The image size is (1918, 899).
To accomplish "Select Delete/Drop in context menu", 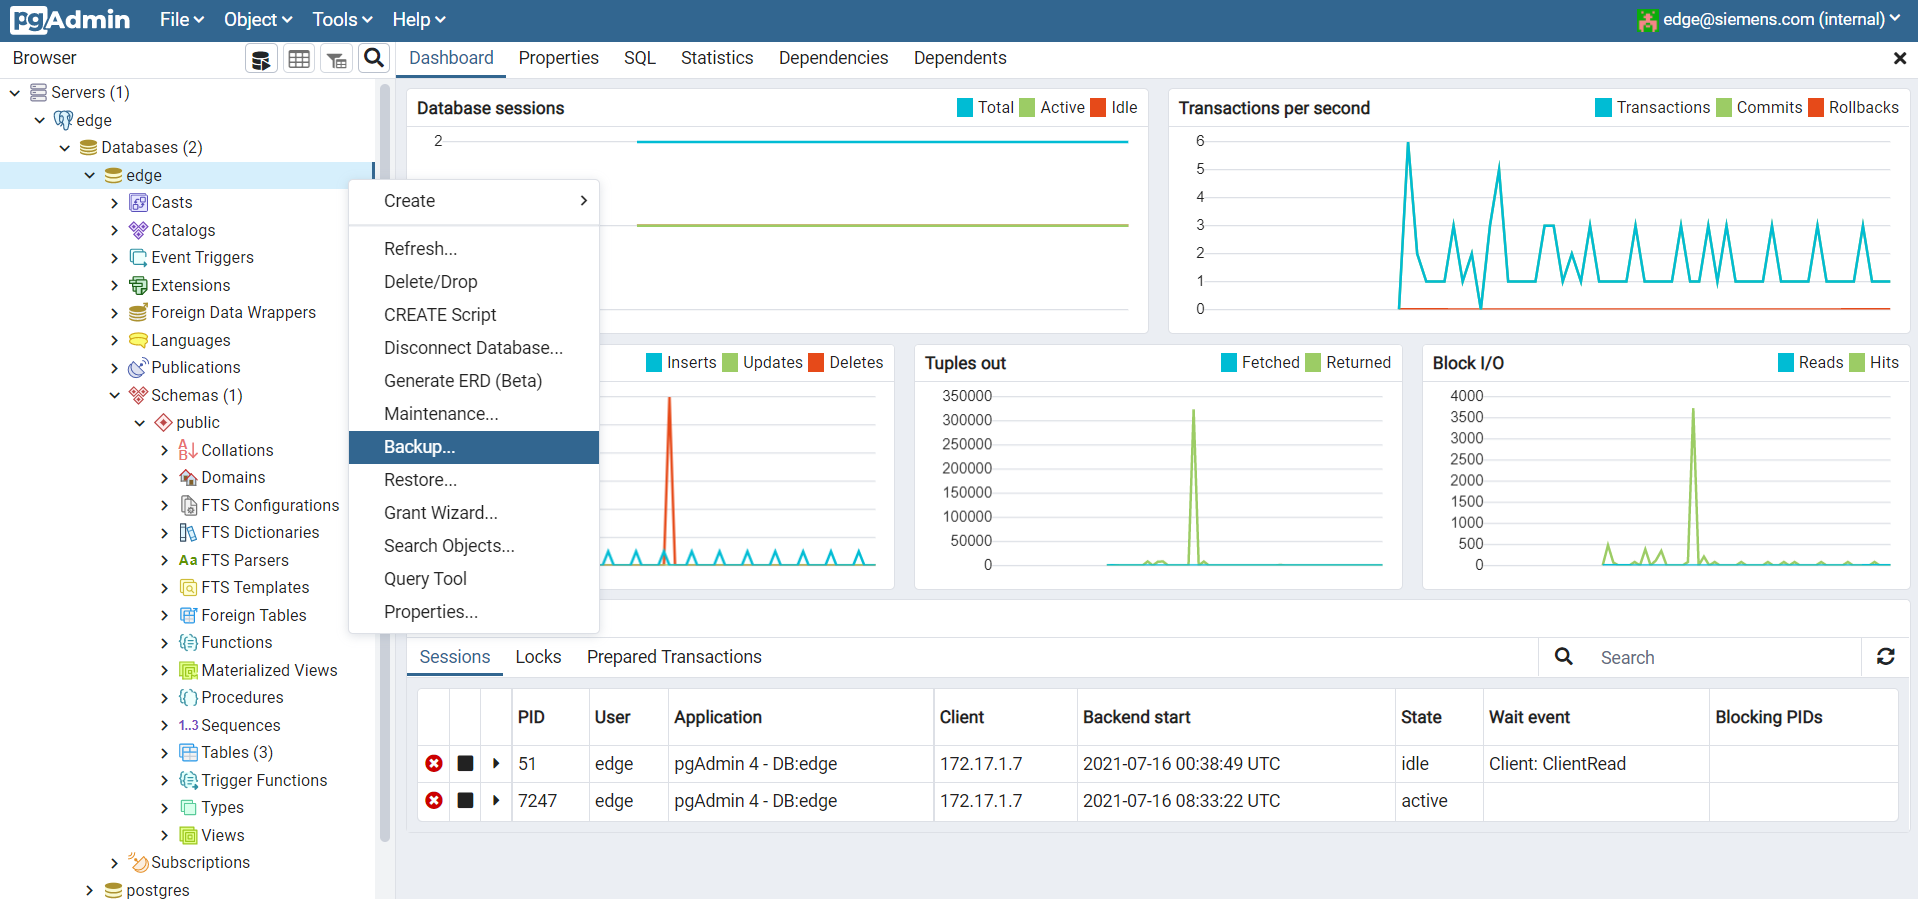I will (x=474, y=282).
